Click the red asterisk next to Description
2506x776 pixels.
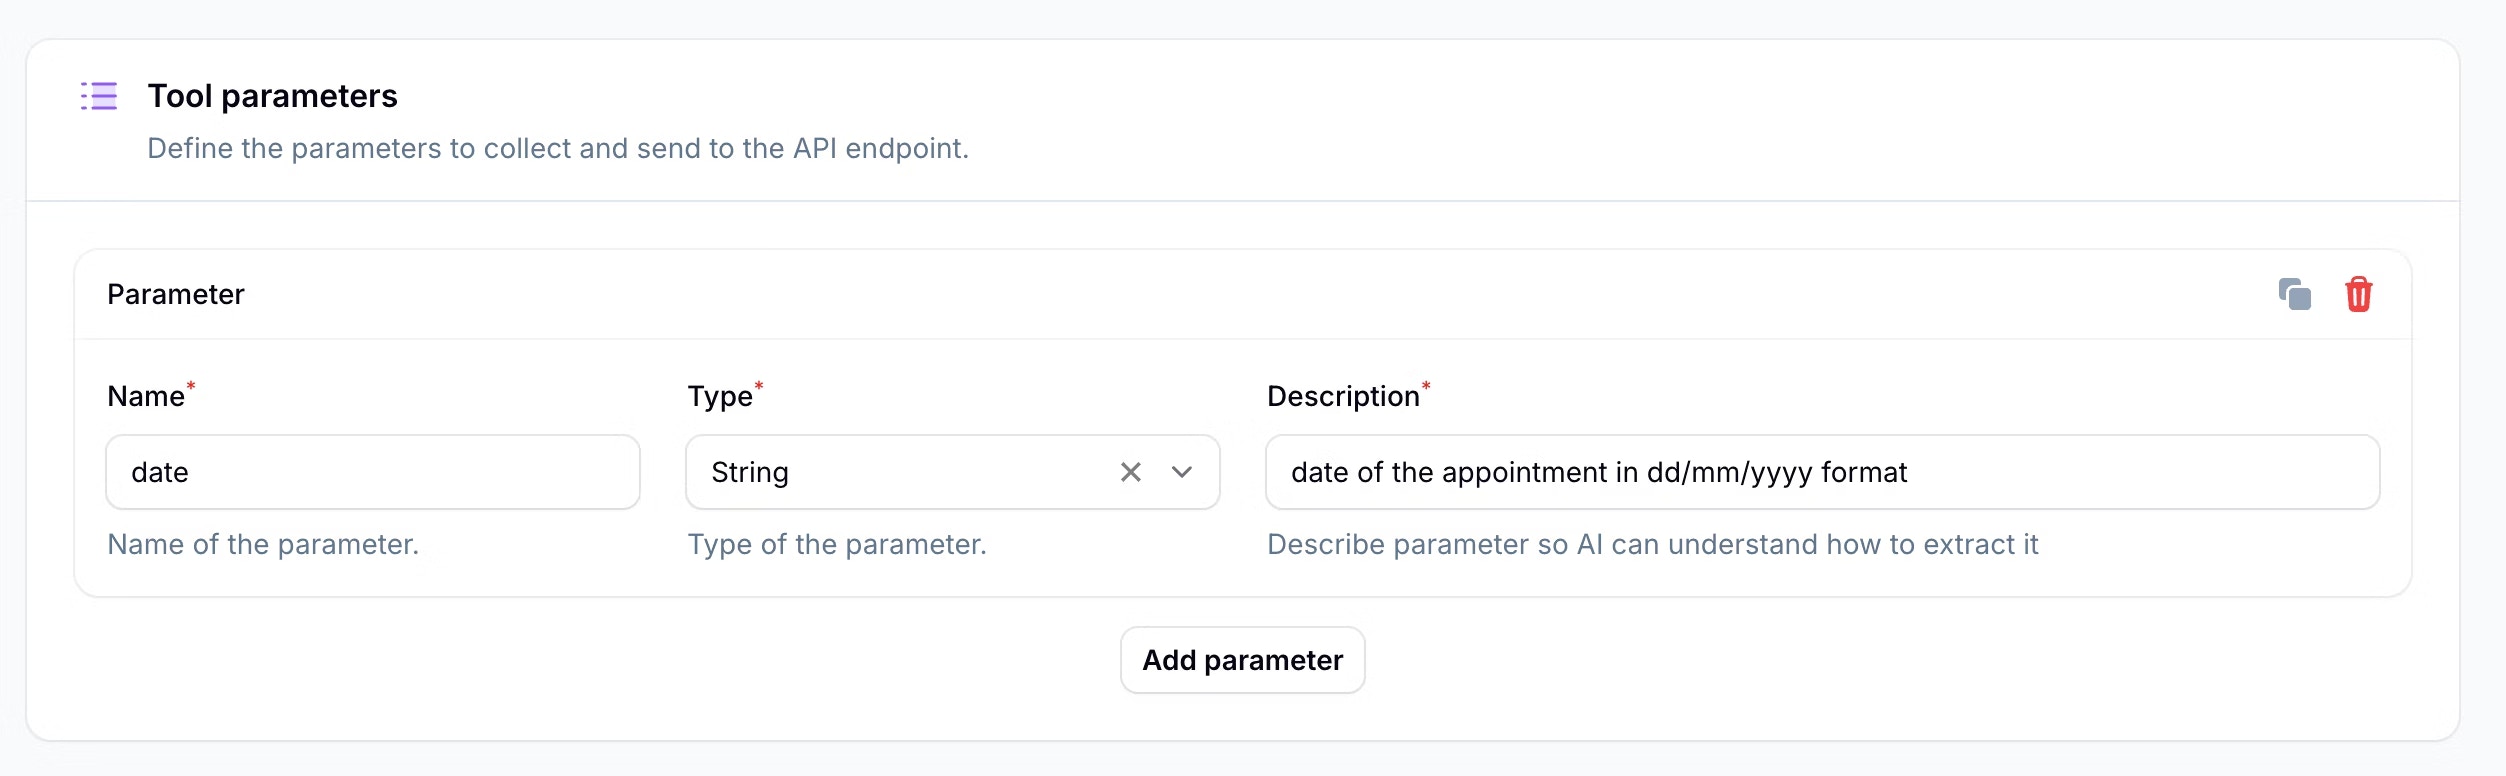(x=1426, y=386)
